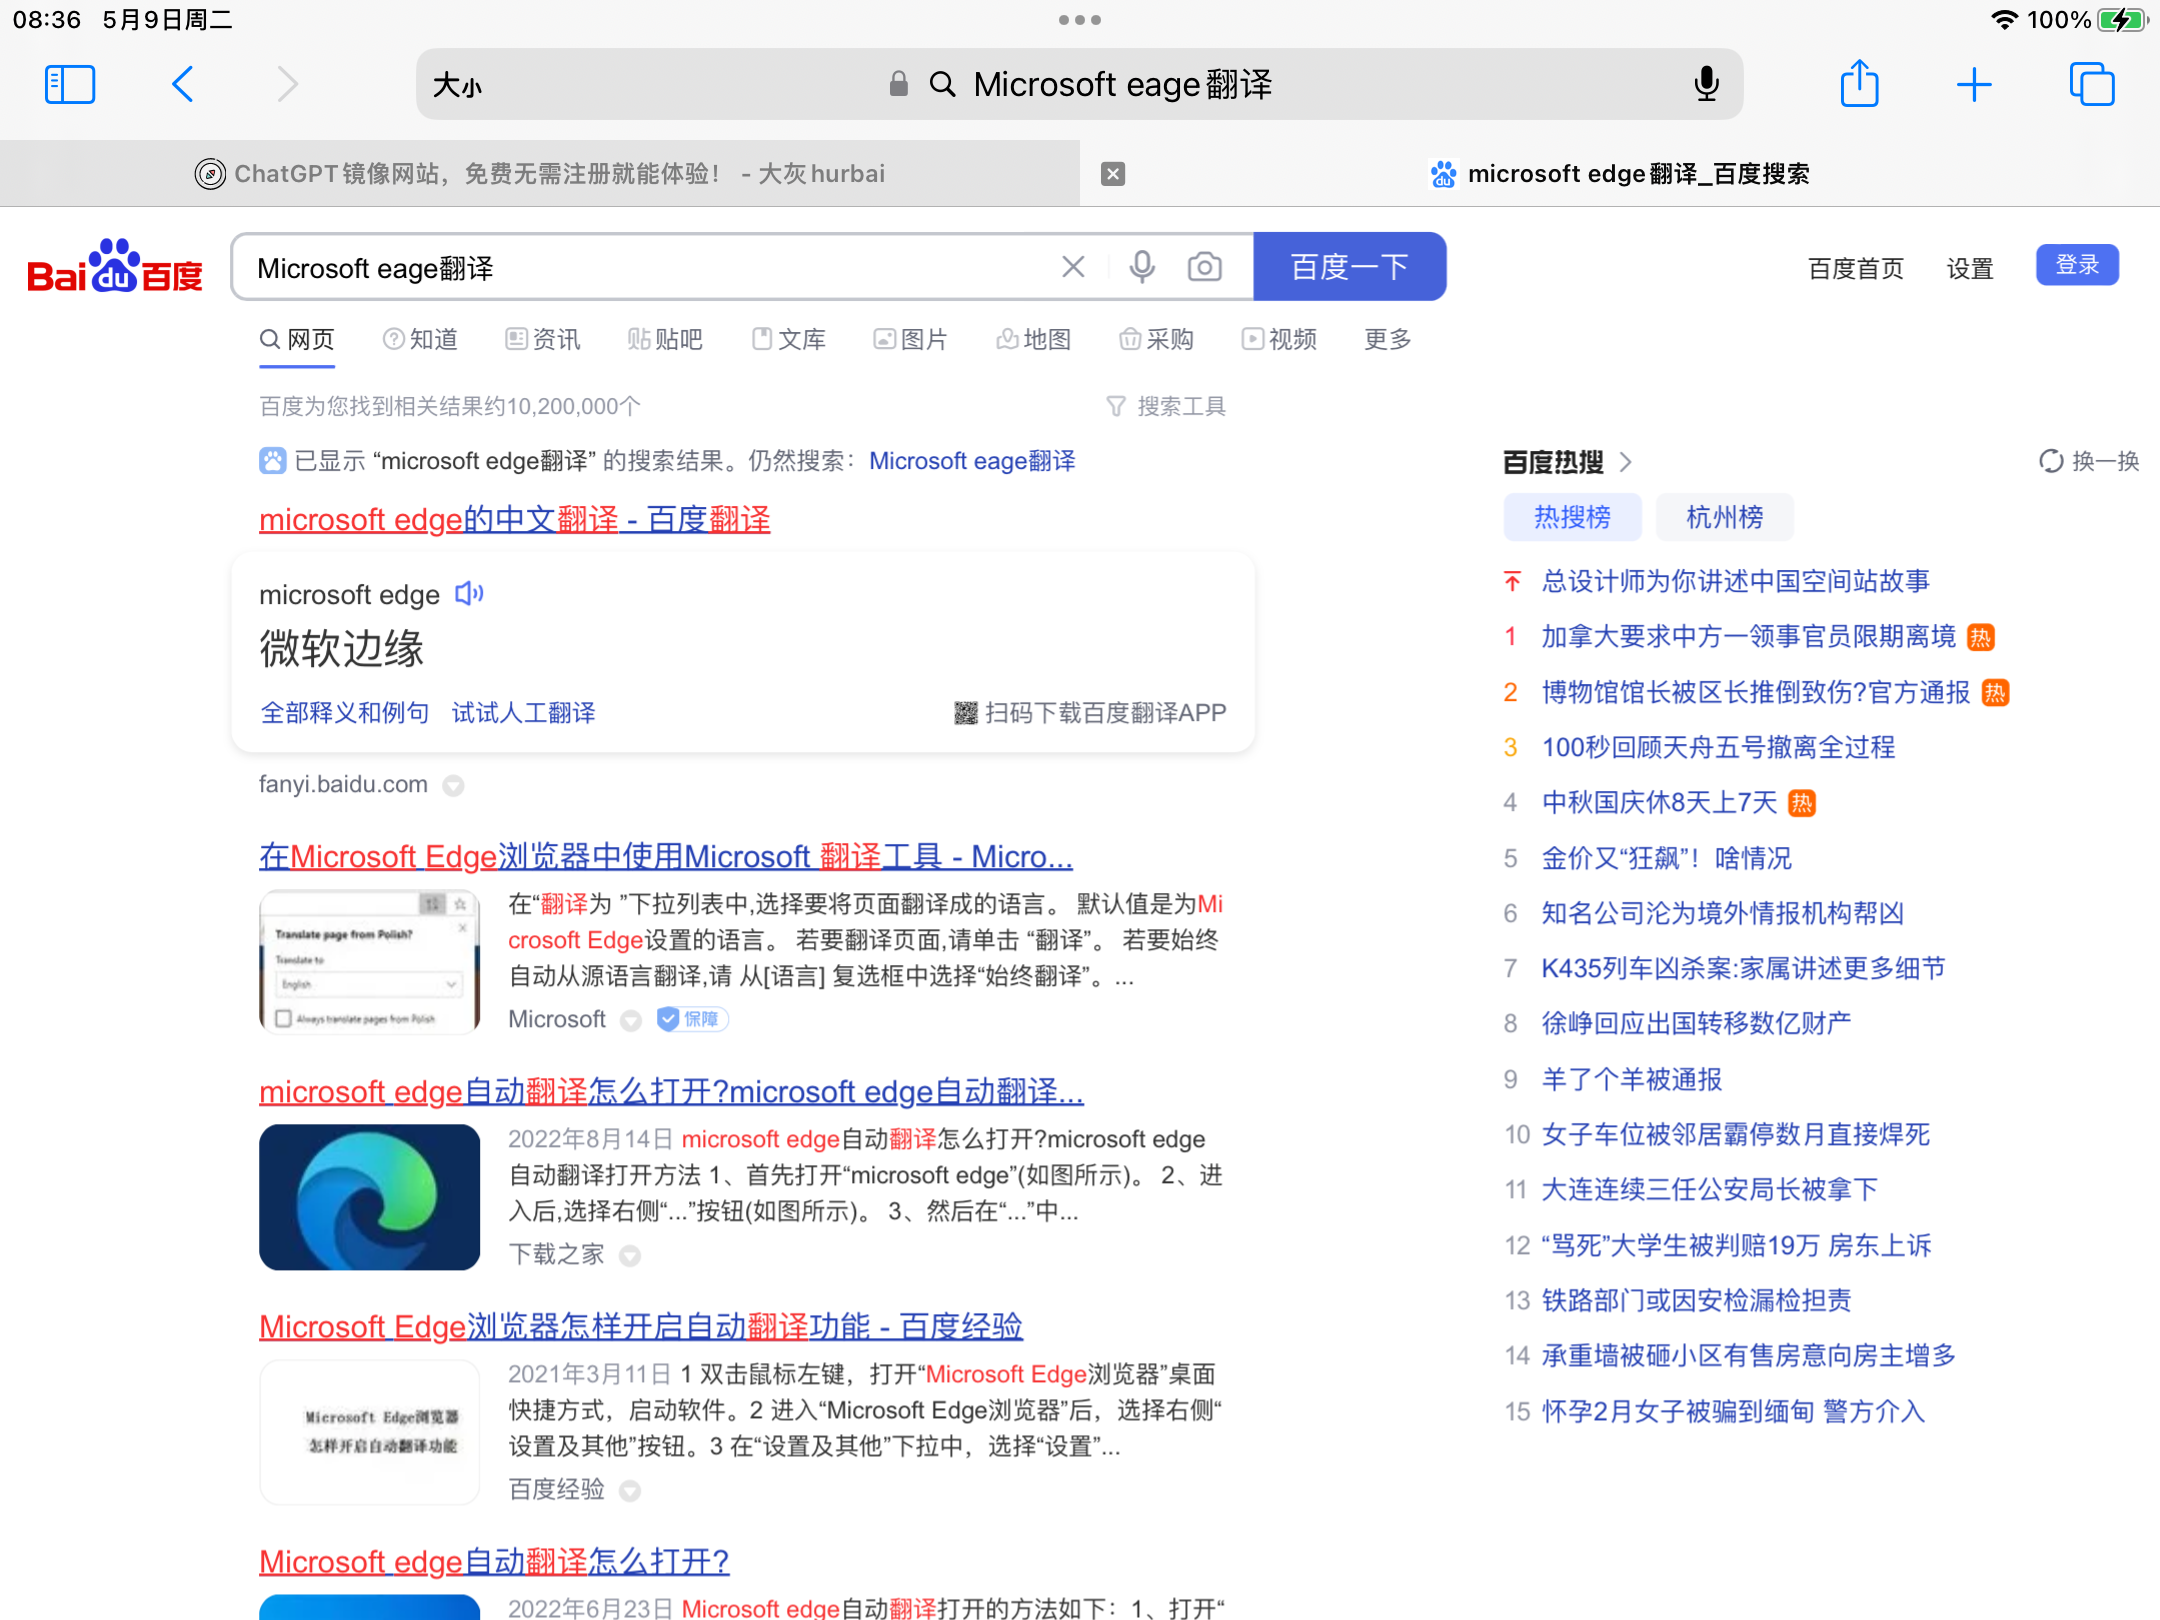Search instead for Microsoft eage翻译
Image resolution: width=2160 pixels, height=1620 pixels.
(972, 461)
